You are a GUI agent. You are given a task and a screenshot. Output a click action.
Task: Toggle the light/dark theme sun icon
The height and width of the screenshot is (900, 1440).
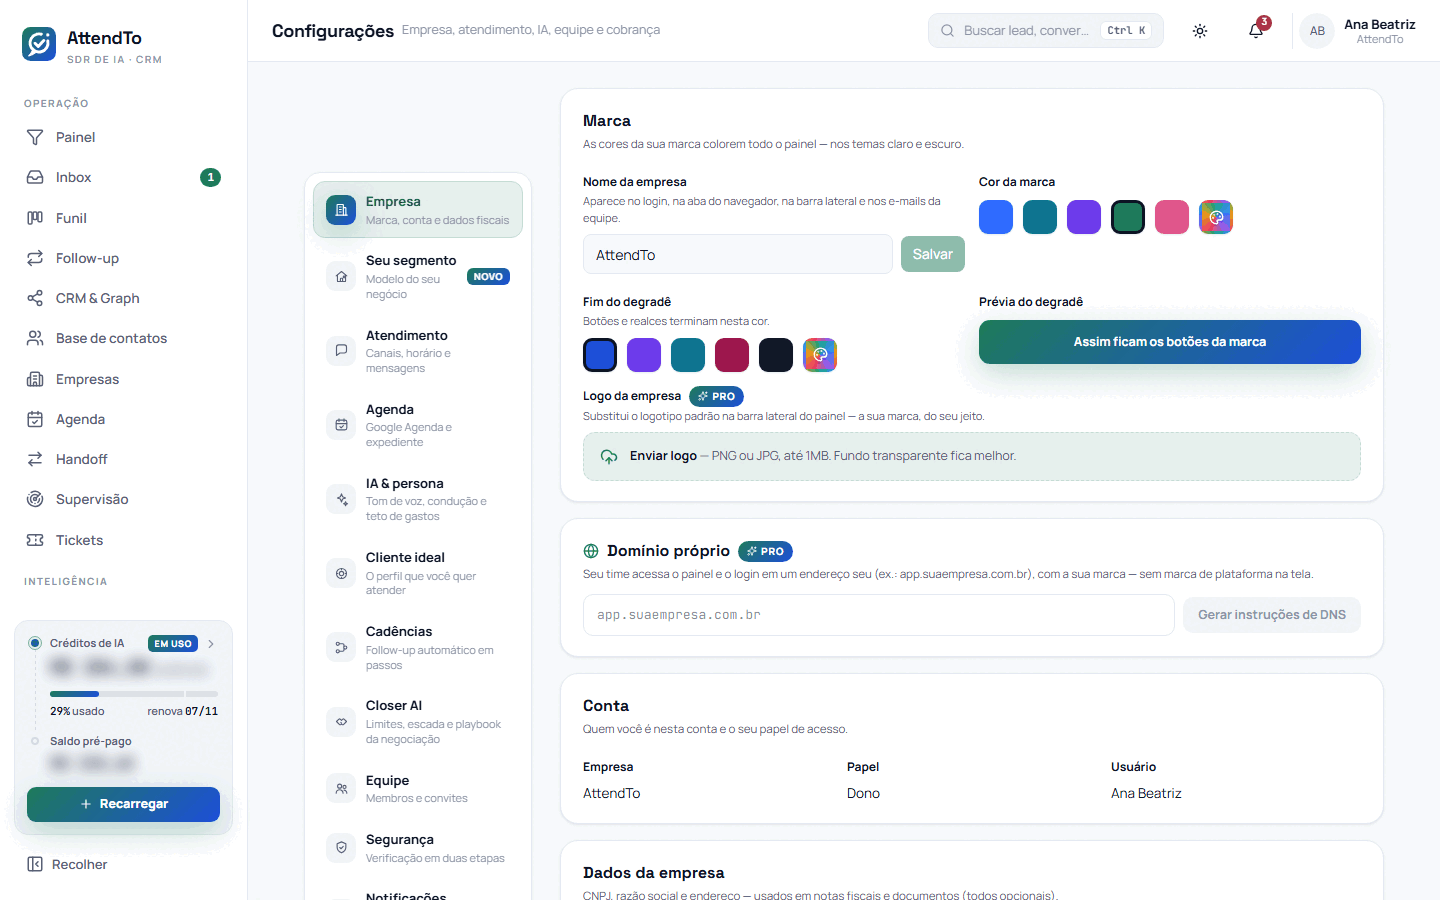(x=1200, y=31)
